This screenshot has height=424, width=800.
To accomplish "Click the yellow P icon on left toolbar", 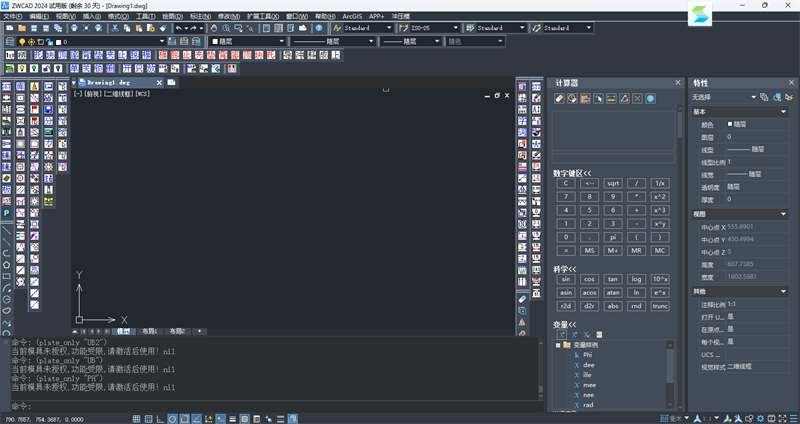I will point(6,213).
